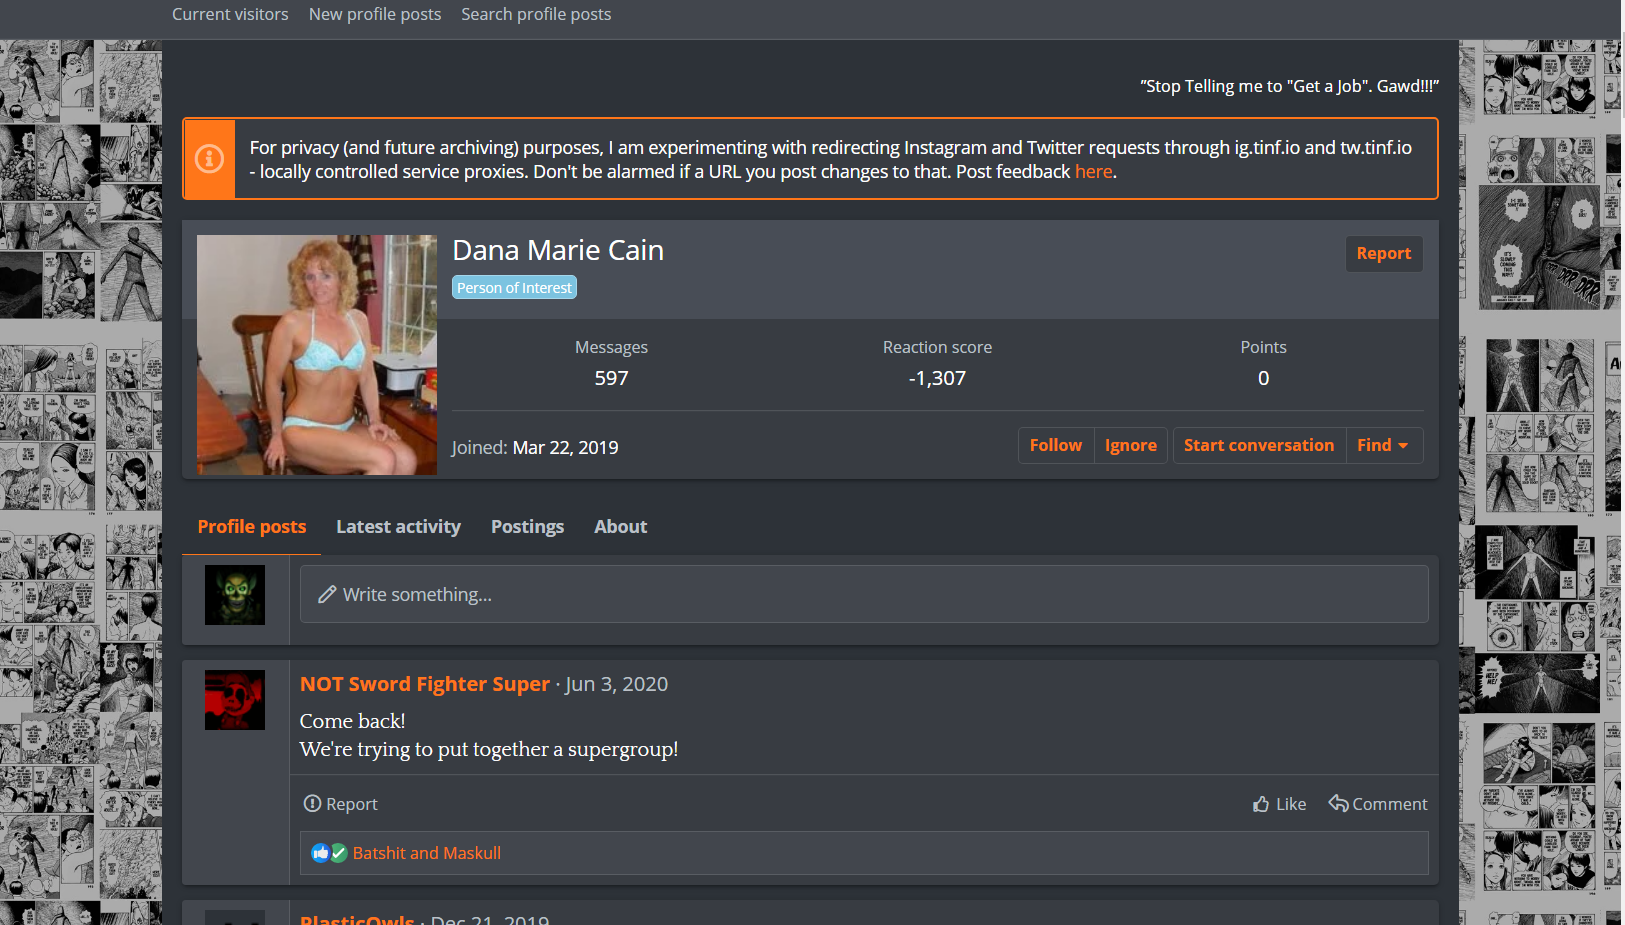Click the green checkmark reaction icon

[x=339, y=853]
